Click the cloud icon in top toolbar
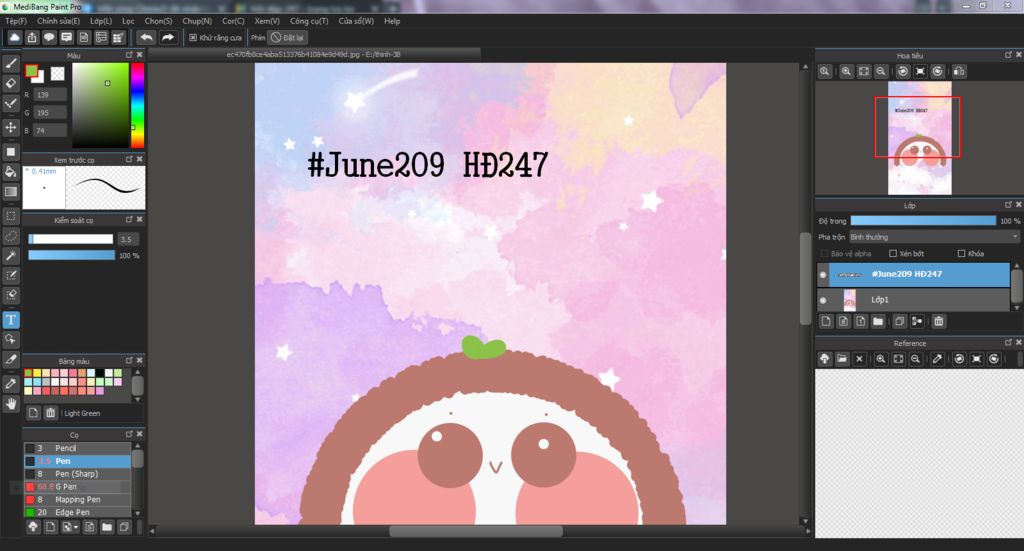 coord(14,38)
